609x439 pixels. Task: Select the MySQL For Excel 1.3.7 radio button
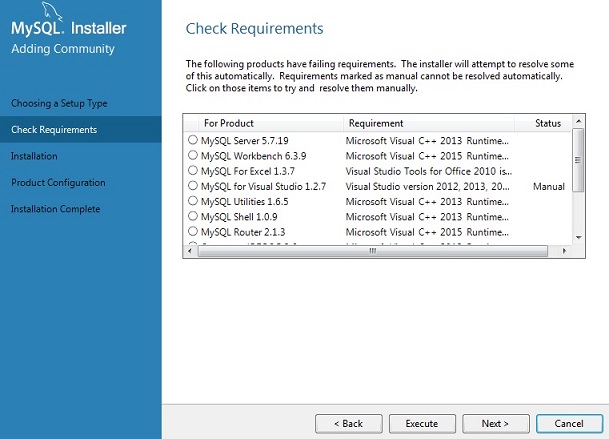193,170
